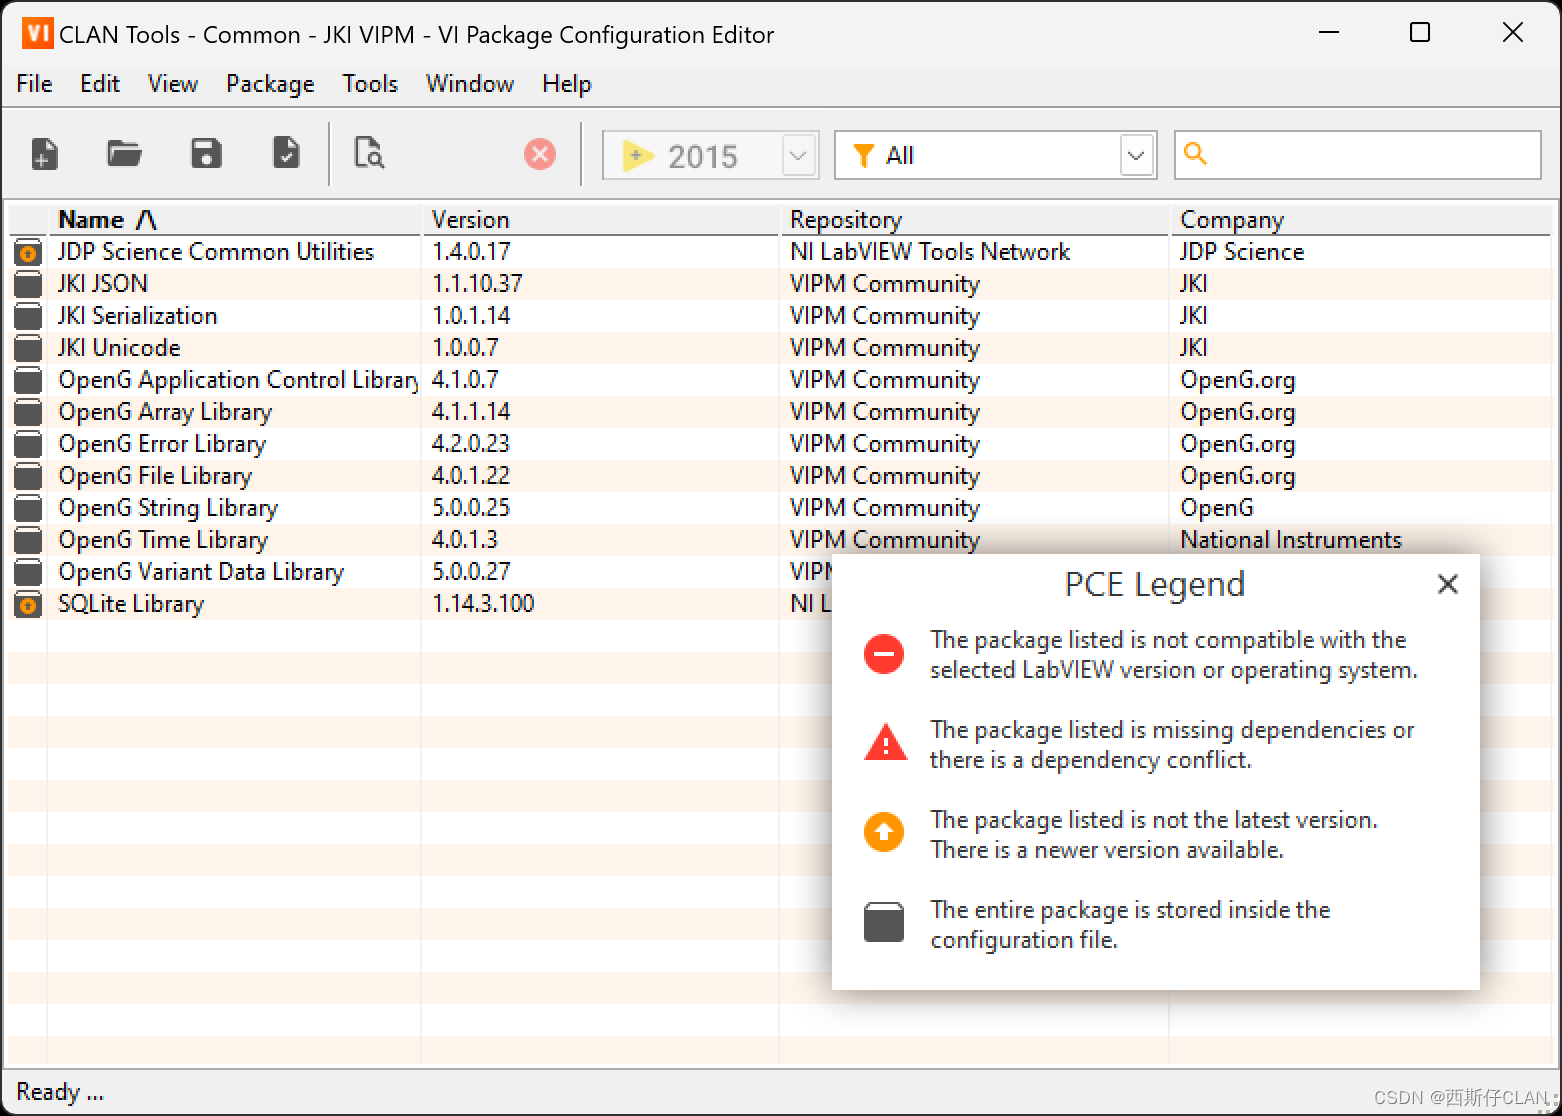Clear the current selection with red cancel icon

tap(540, 153)
